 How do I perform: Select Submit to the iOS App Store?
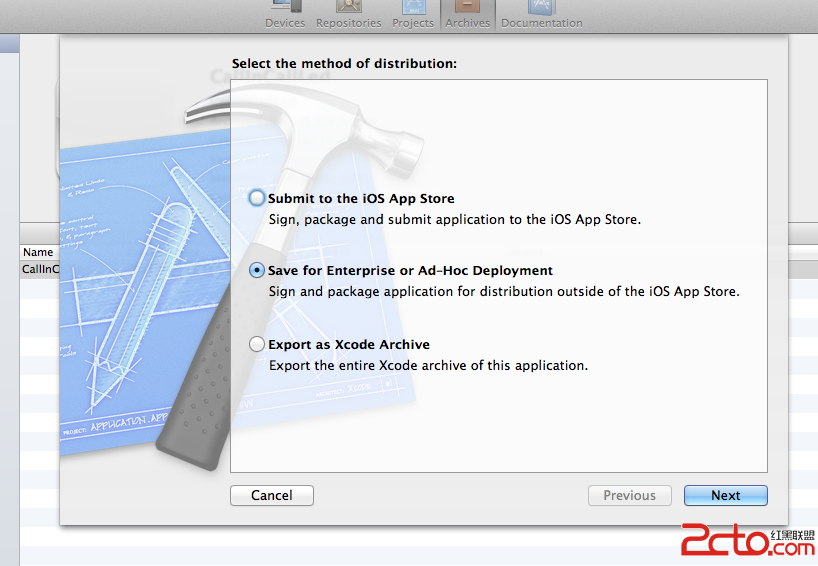(258, 198)
